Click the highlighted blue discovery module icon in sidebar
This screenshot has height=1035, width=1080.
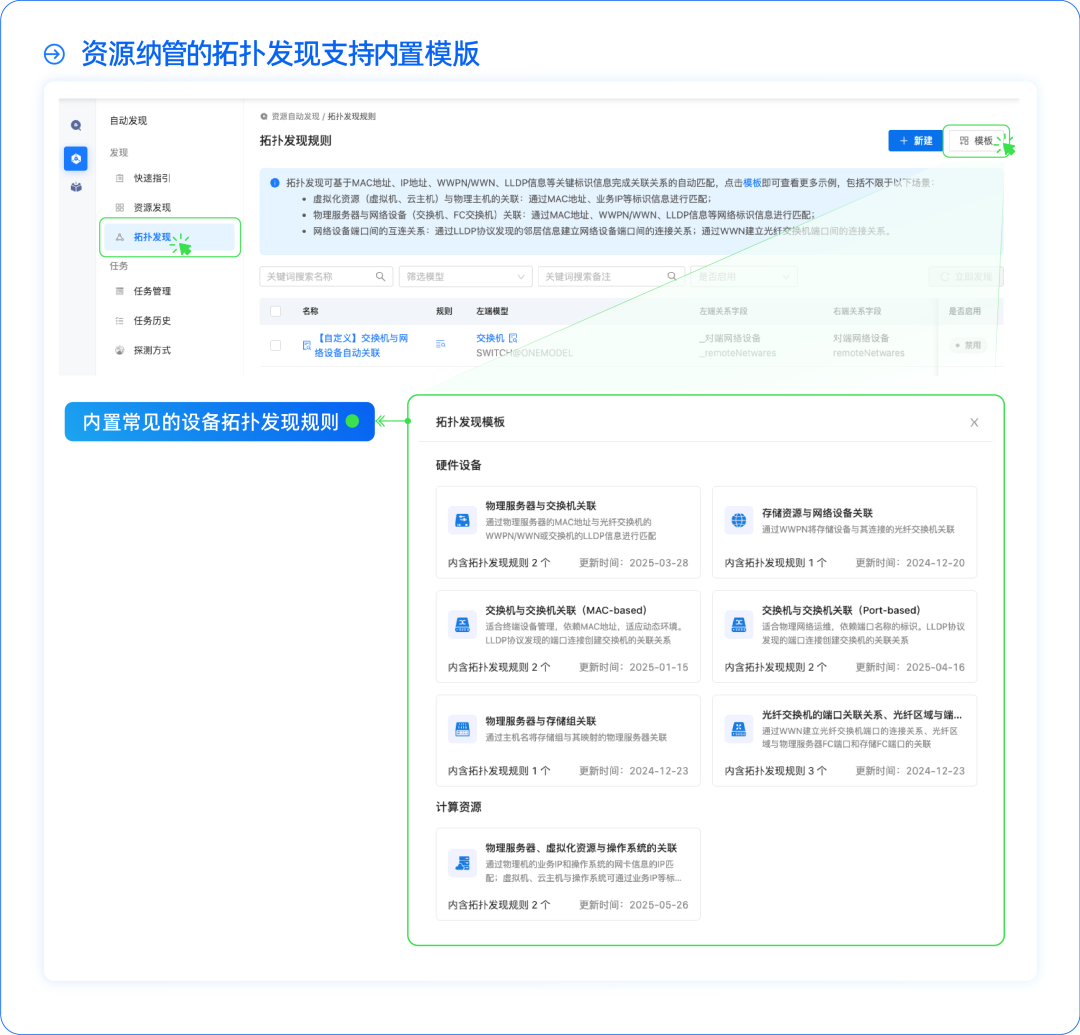tap(77, 158)
